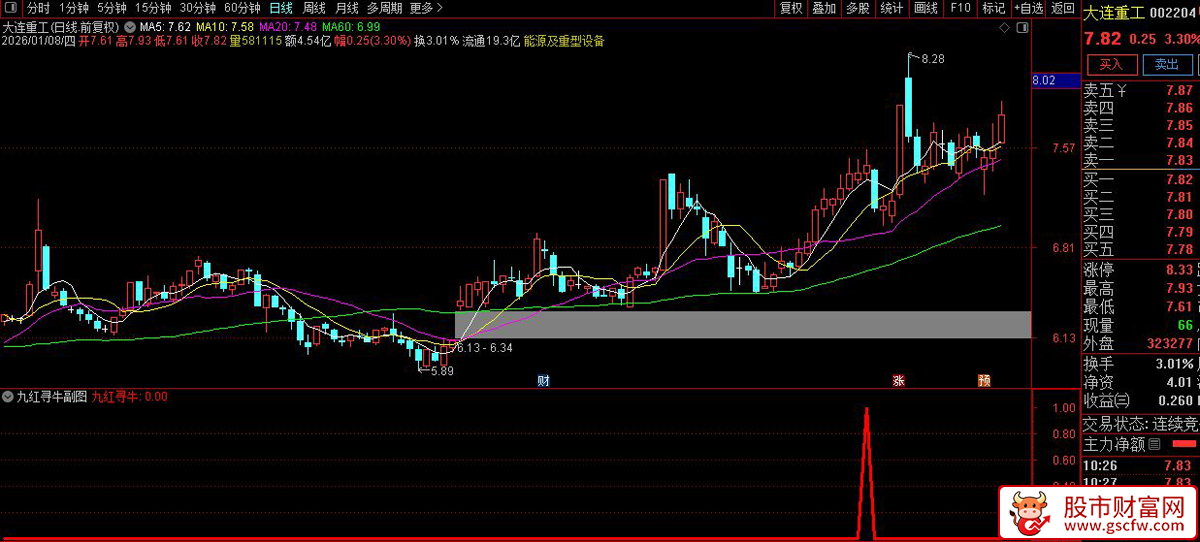Select the 15分钟 period tab

[153, 8]
